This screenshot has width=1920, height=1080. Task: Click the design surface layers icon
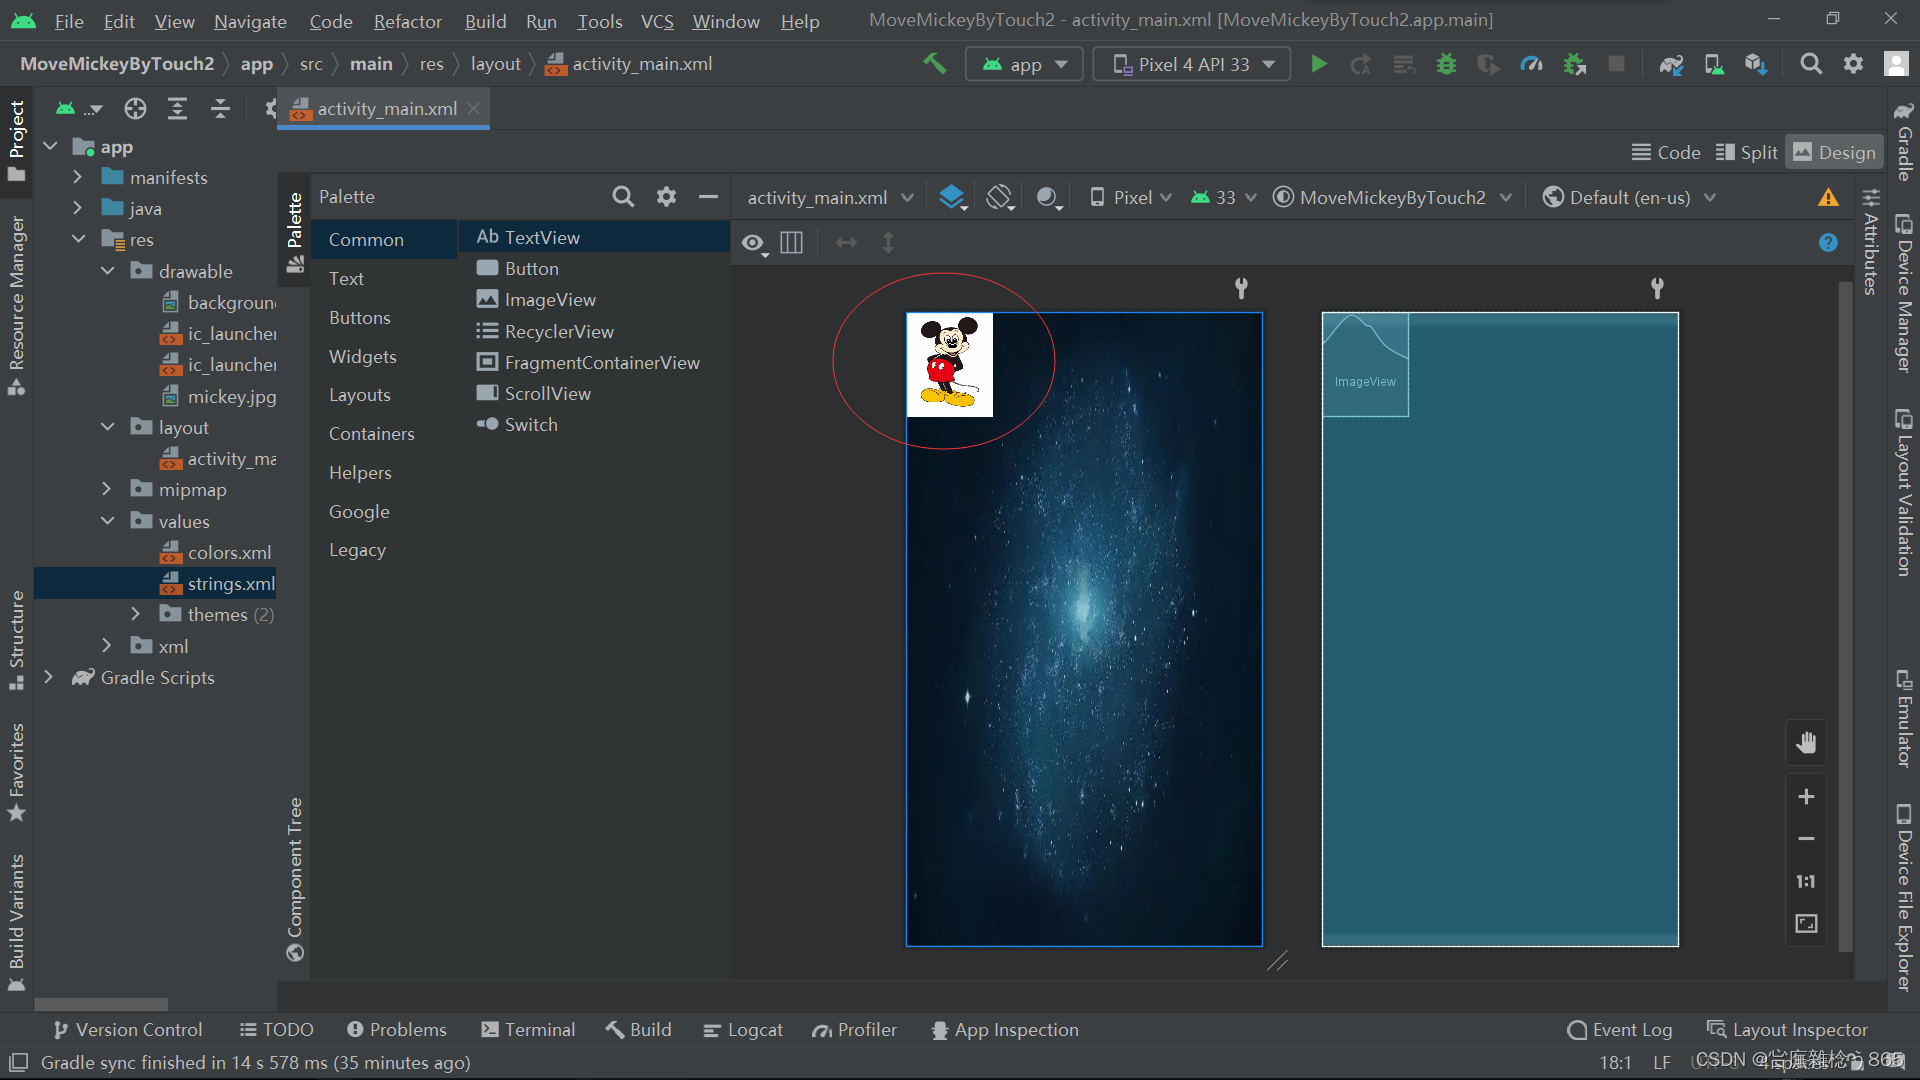point(952,197)
